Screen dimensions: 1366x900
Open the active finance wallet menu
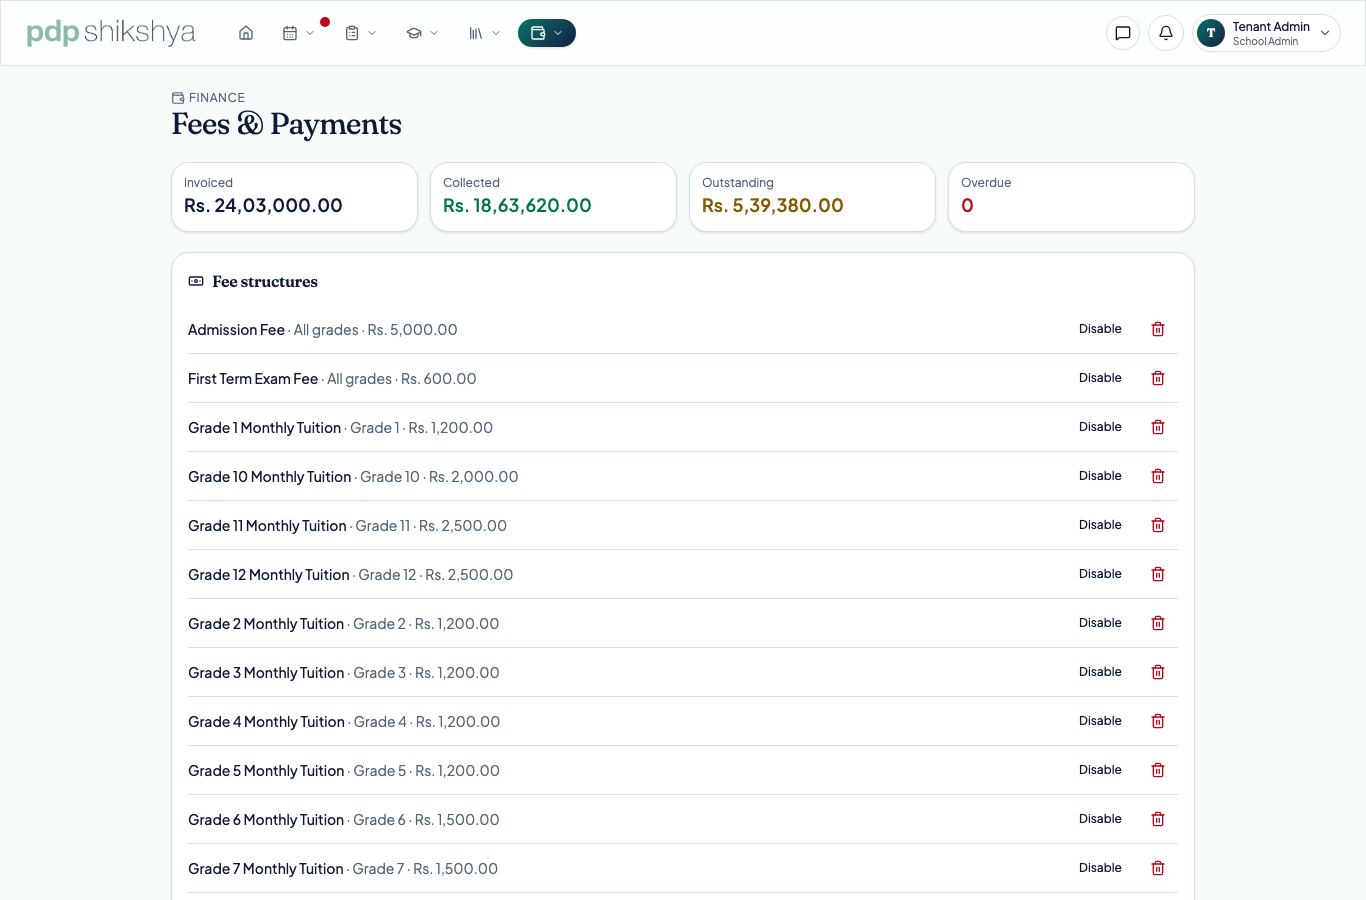(547, 33)
